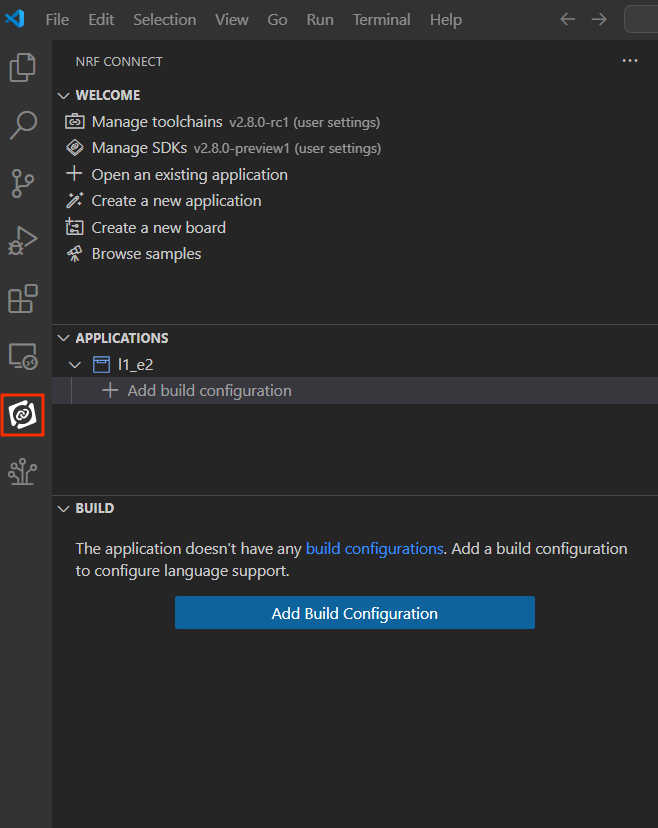This screenshot has height=828, width=658.
Task: Open the Run and Debug view
Action: tap(23, 241)
